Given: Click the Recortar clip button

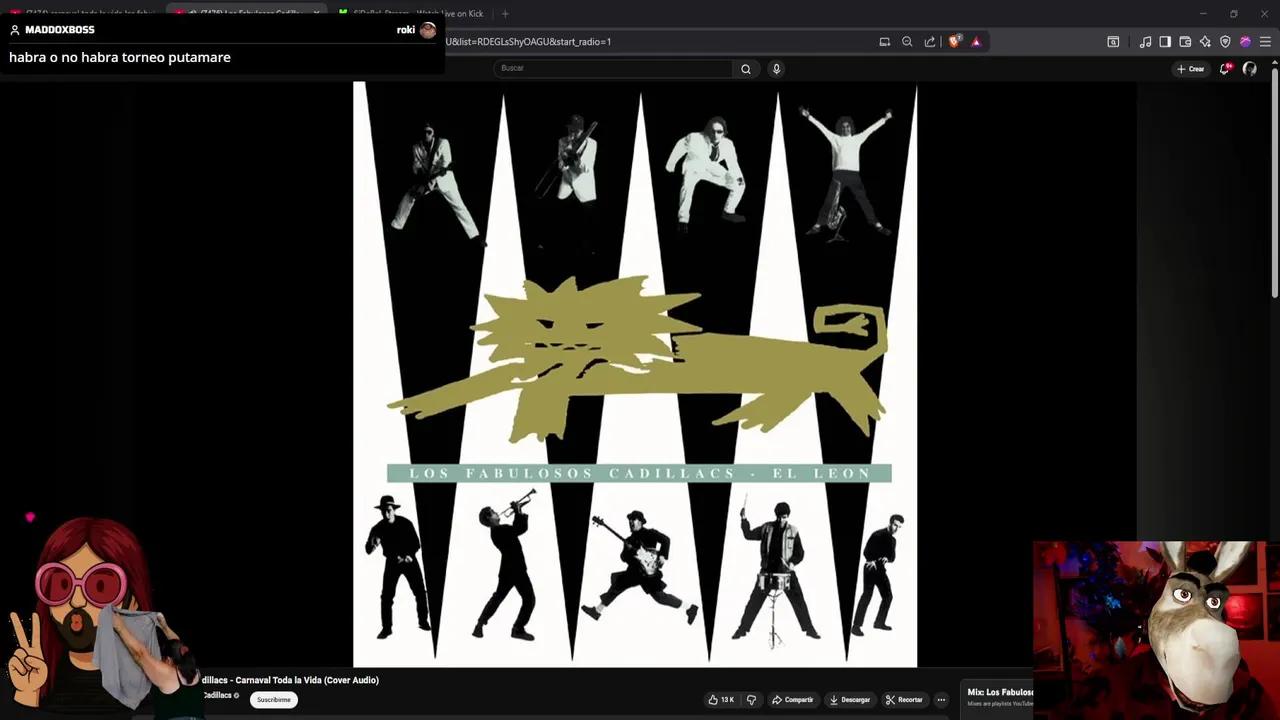Looking at the screenshot, I should point(904,700).
